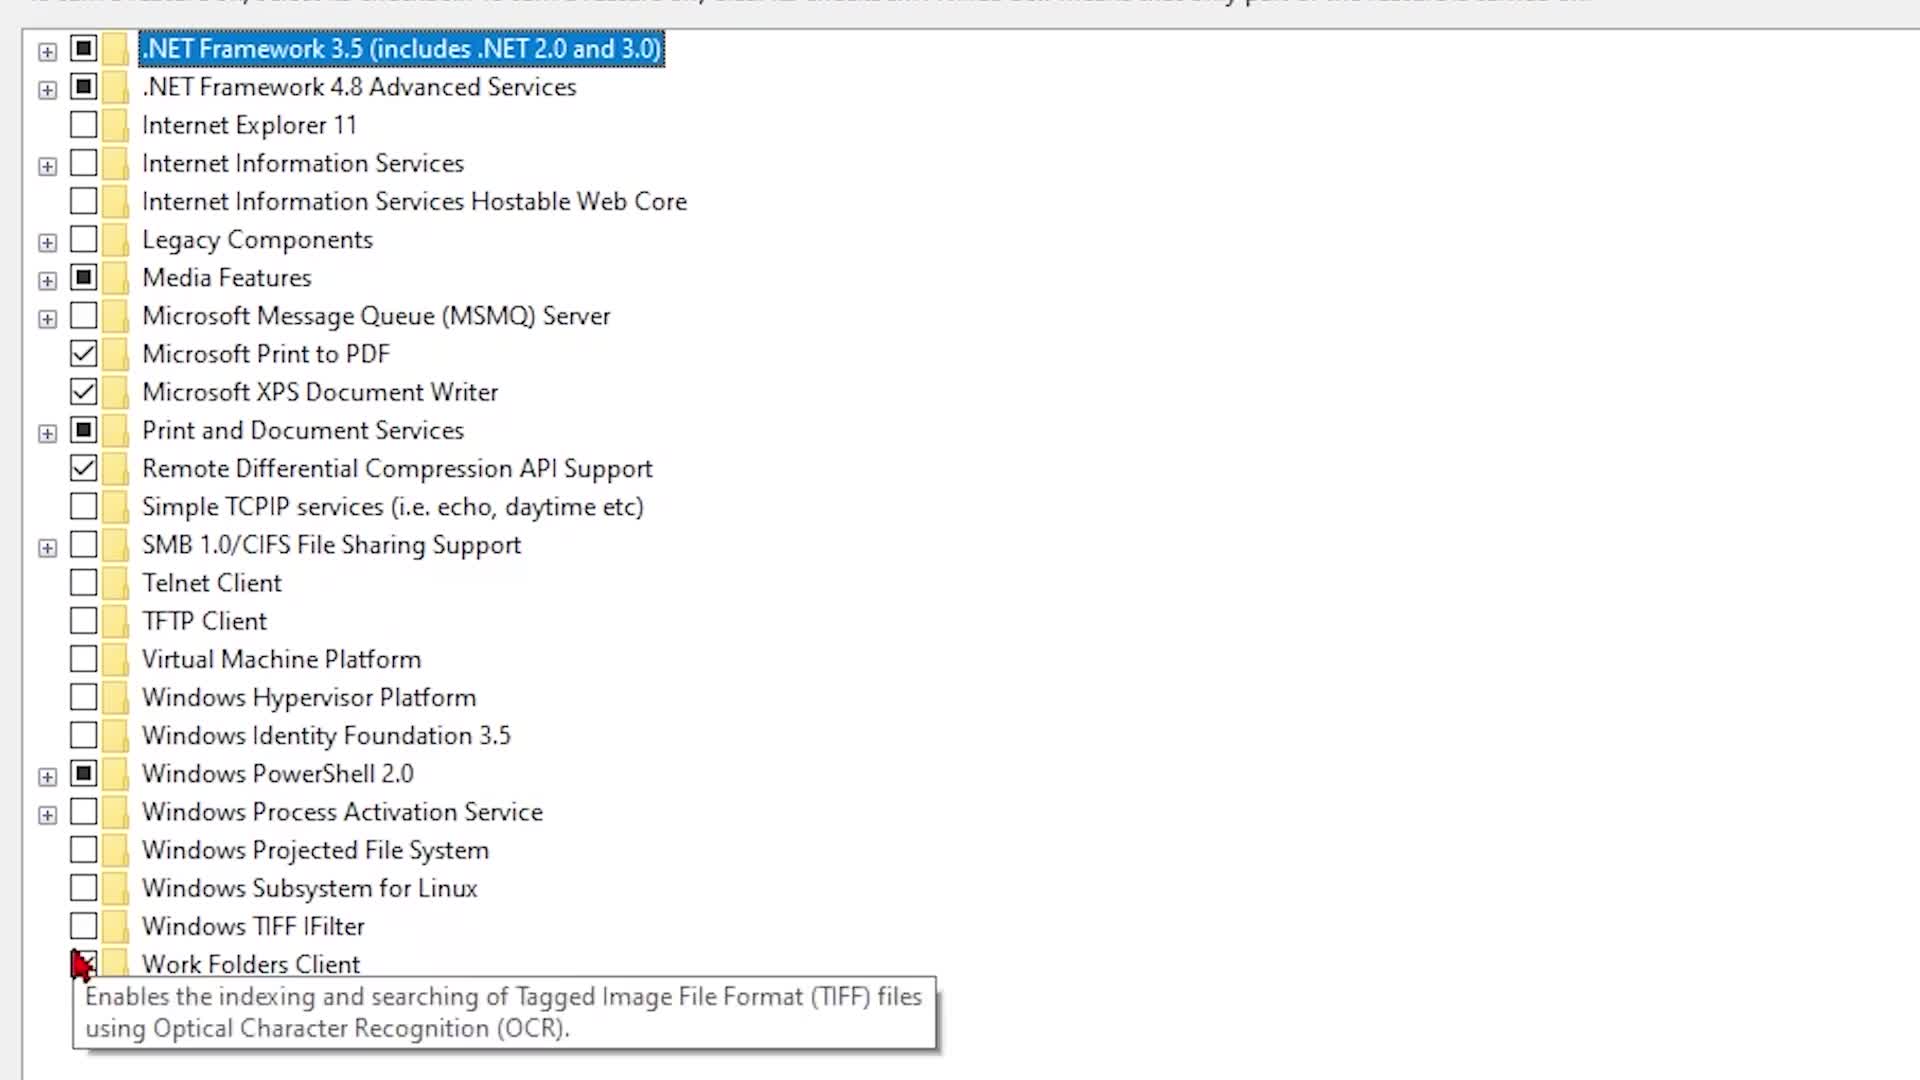Select the Windows Identity Foundation 3.5 label
The width and height of the screenshot is (1920, 1080).
coord(326,734)
